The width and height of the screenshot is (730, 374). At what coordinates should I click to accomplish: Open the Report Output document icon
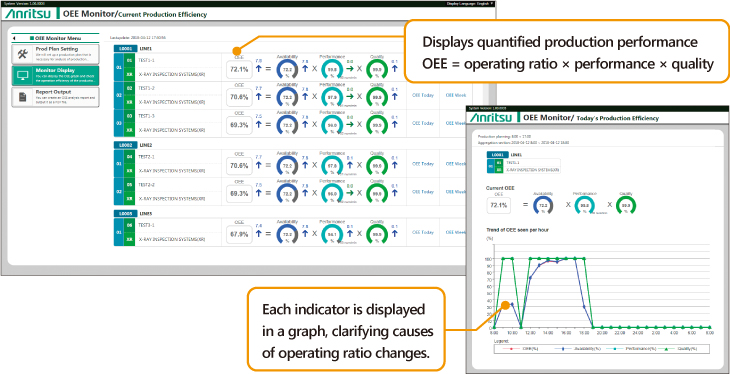pyautogui.click(x=22, y=97)
